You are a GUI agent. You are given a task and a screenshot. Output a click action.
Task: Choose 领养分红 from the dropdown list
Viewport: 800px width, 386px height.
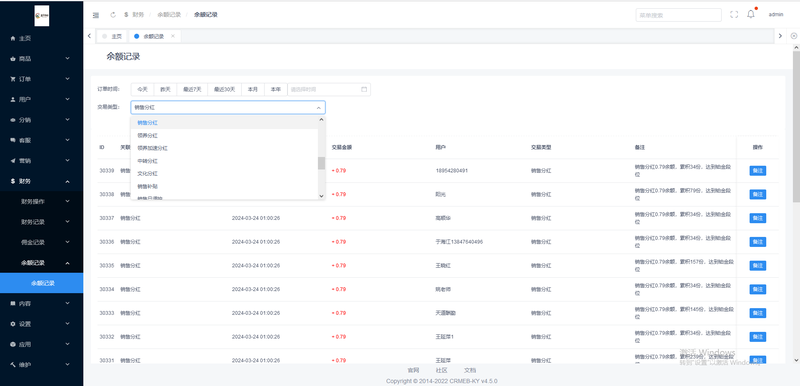click(224, 136)
